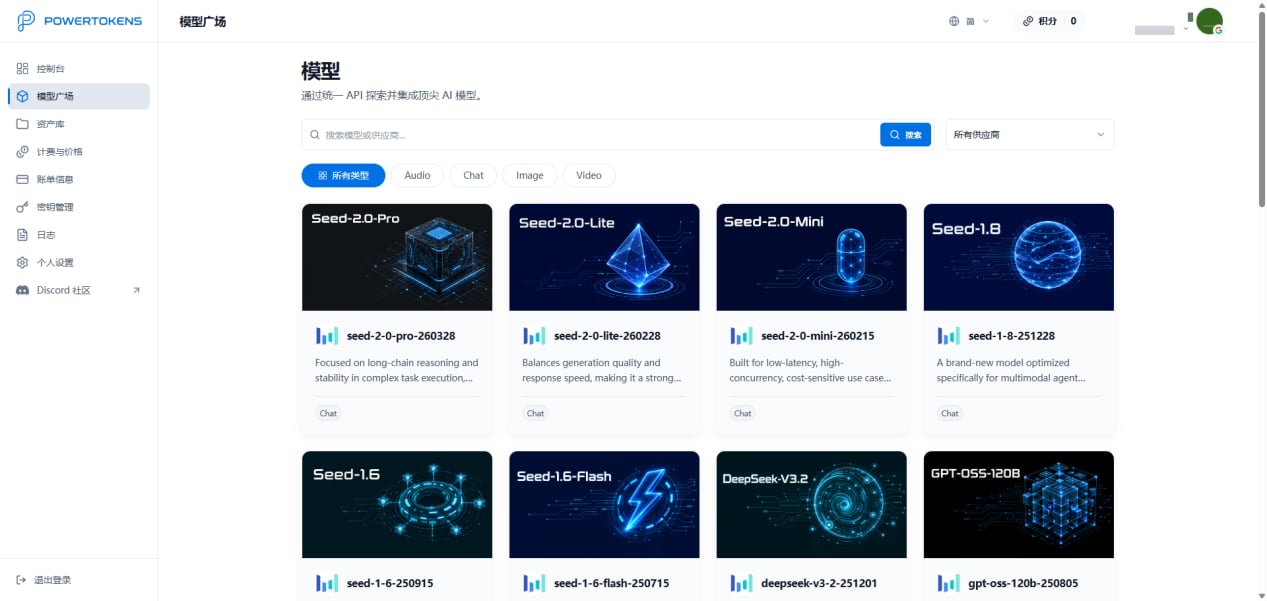Open the Seed-2.0-Mini banner image
This screenshot has width=1267, height=601.
point(811,257)
